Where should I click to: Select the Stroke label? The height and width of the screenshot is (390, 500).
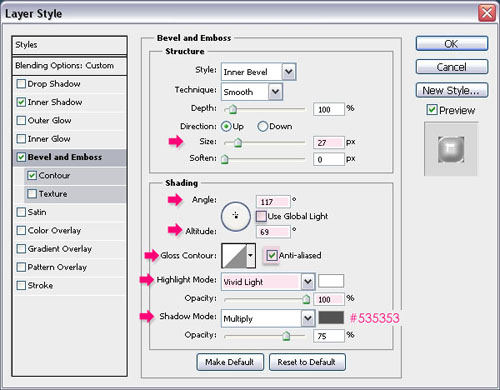[x=40, y=285]
